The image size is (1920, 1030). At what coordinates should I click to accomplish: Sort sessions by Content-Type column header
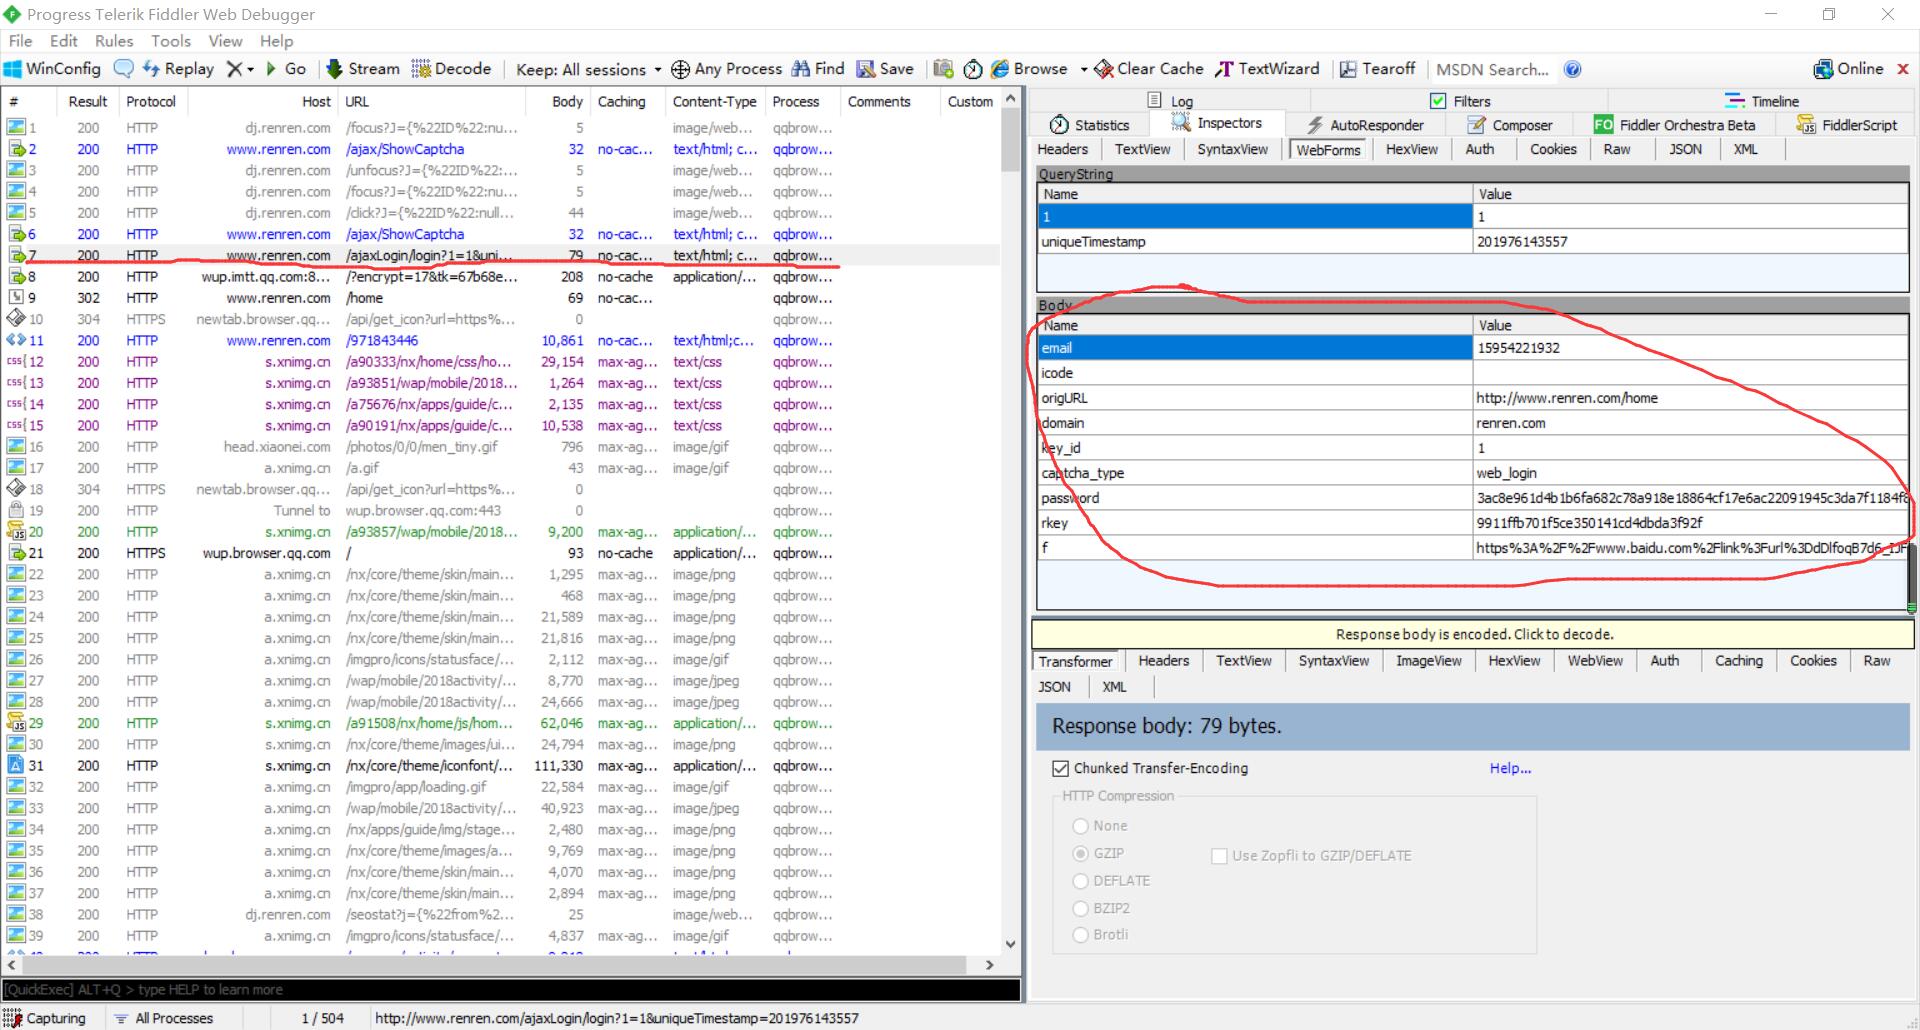coord(714,101)
